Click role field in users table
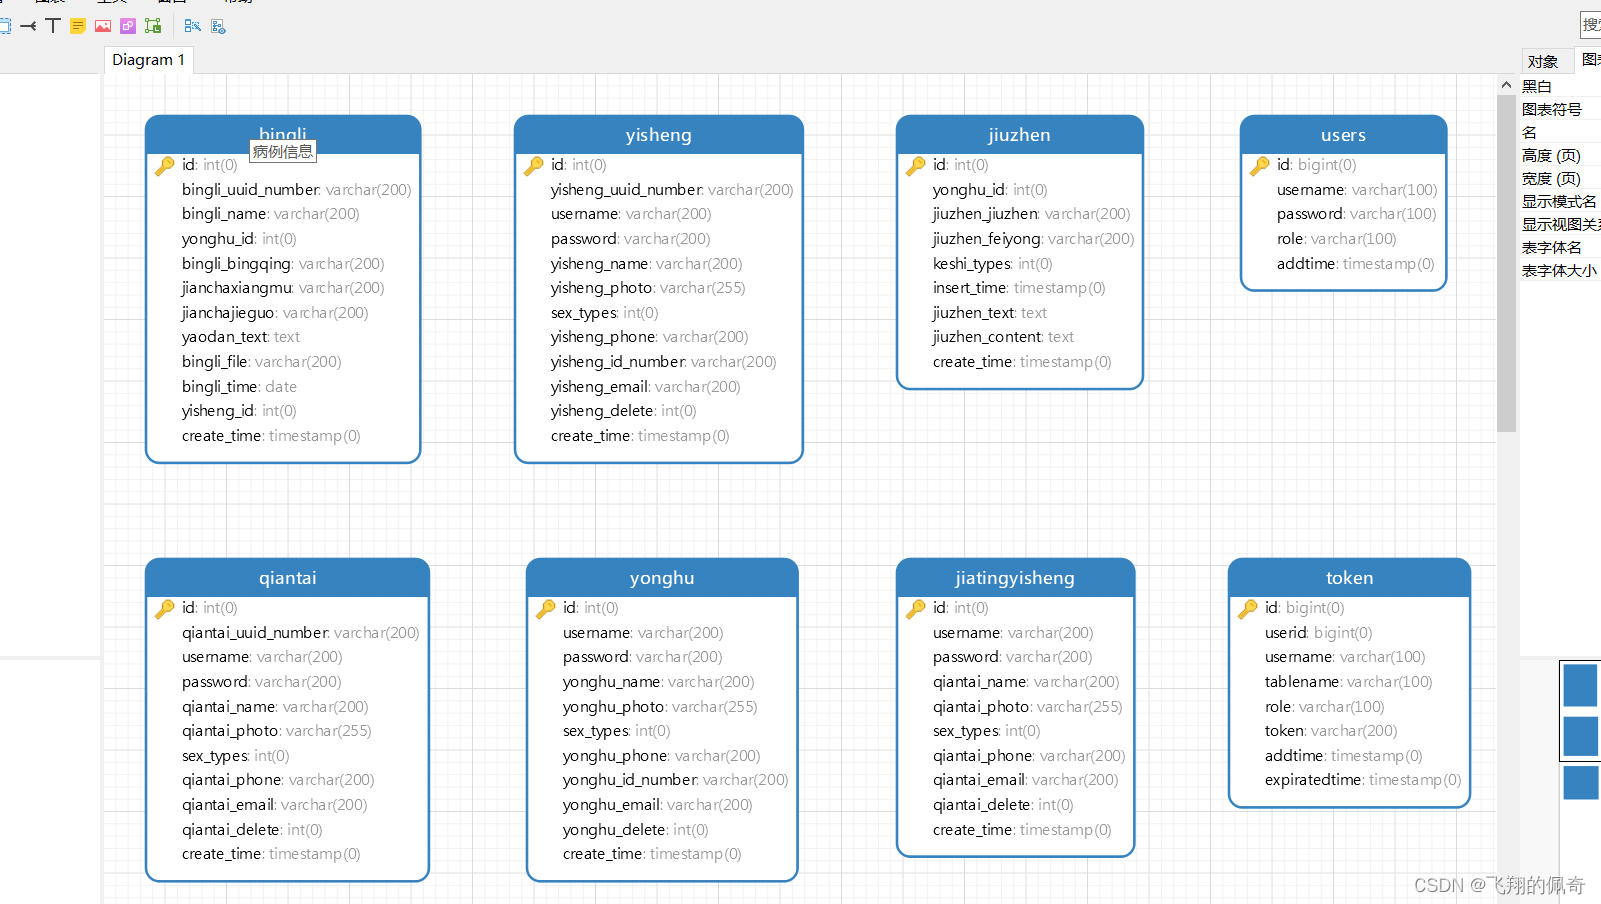This screenshot has height=904, width=1601. 1336,239
